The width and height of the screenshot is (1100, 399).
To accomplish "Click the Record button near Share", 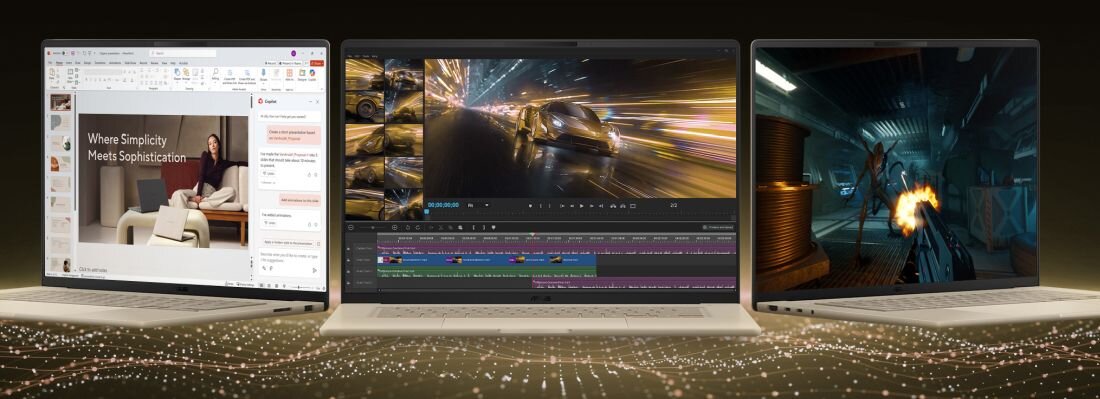I will pyautogui.click(x=271, y=63).
